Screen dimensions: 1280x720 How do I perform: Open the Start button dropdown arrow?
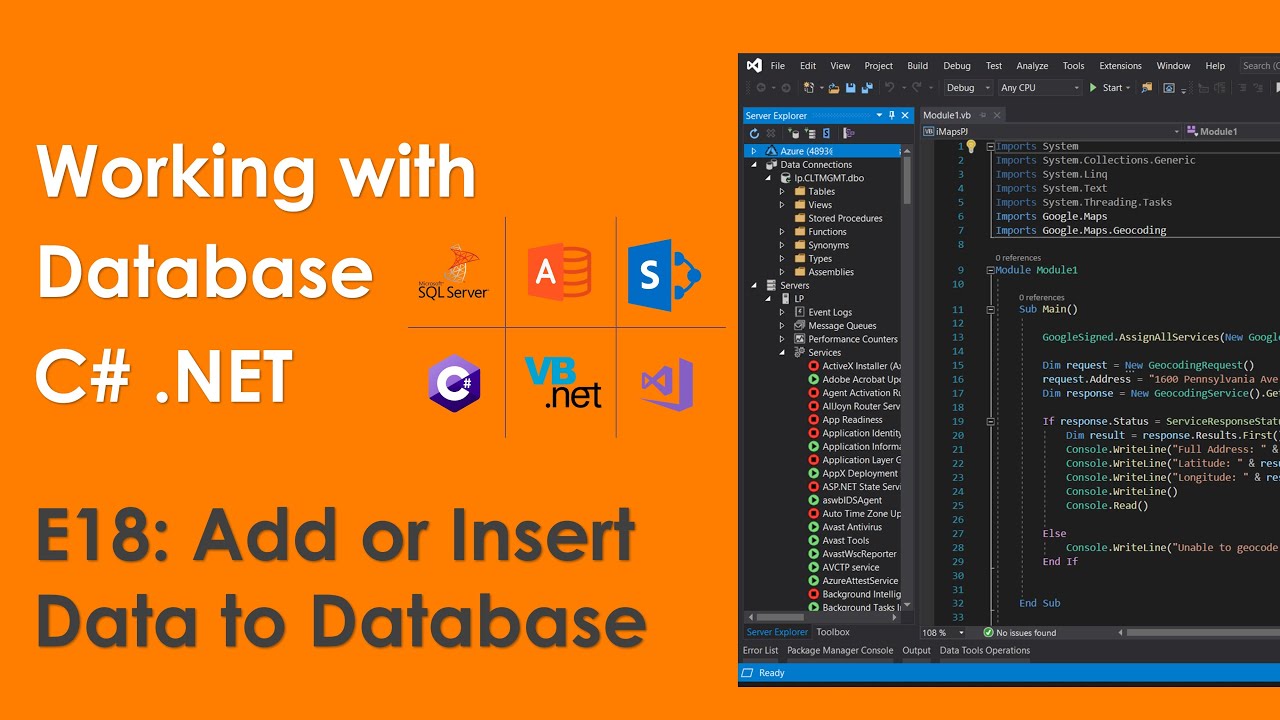[1128, 88]
